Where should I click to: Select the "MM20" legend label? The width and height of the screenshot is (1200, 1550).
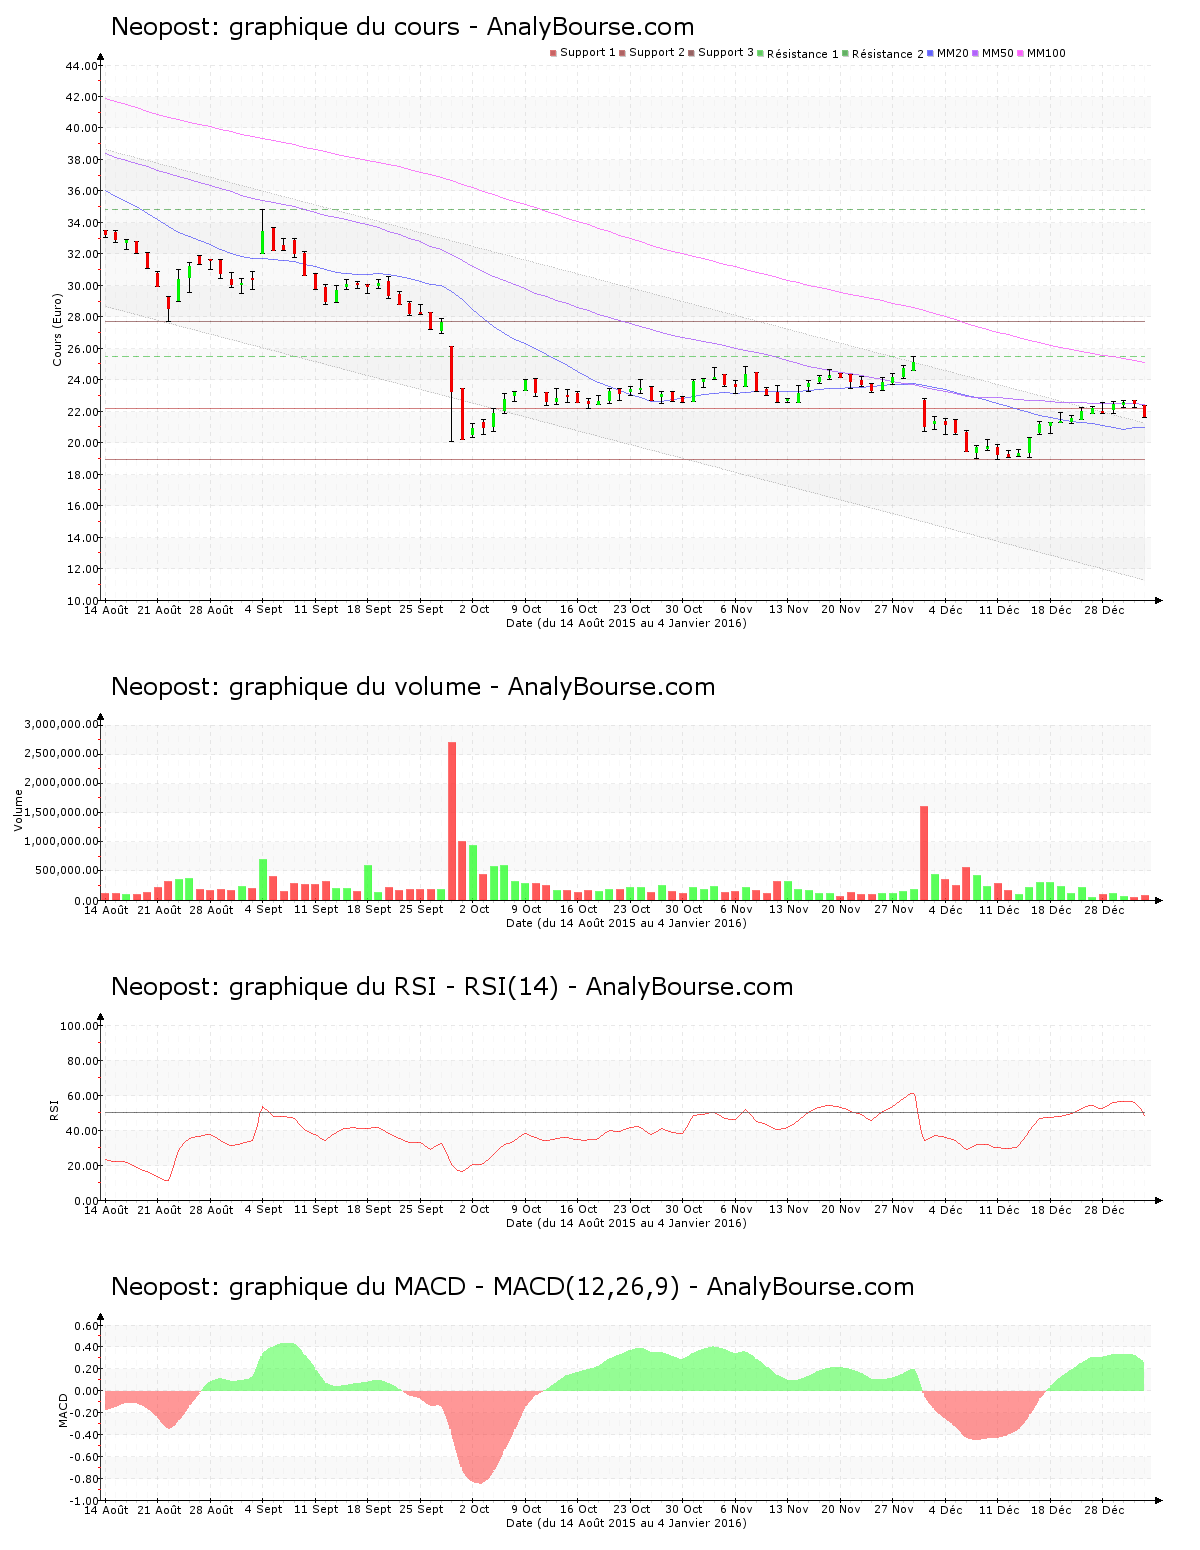(953, 53)
